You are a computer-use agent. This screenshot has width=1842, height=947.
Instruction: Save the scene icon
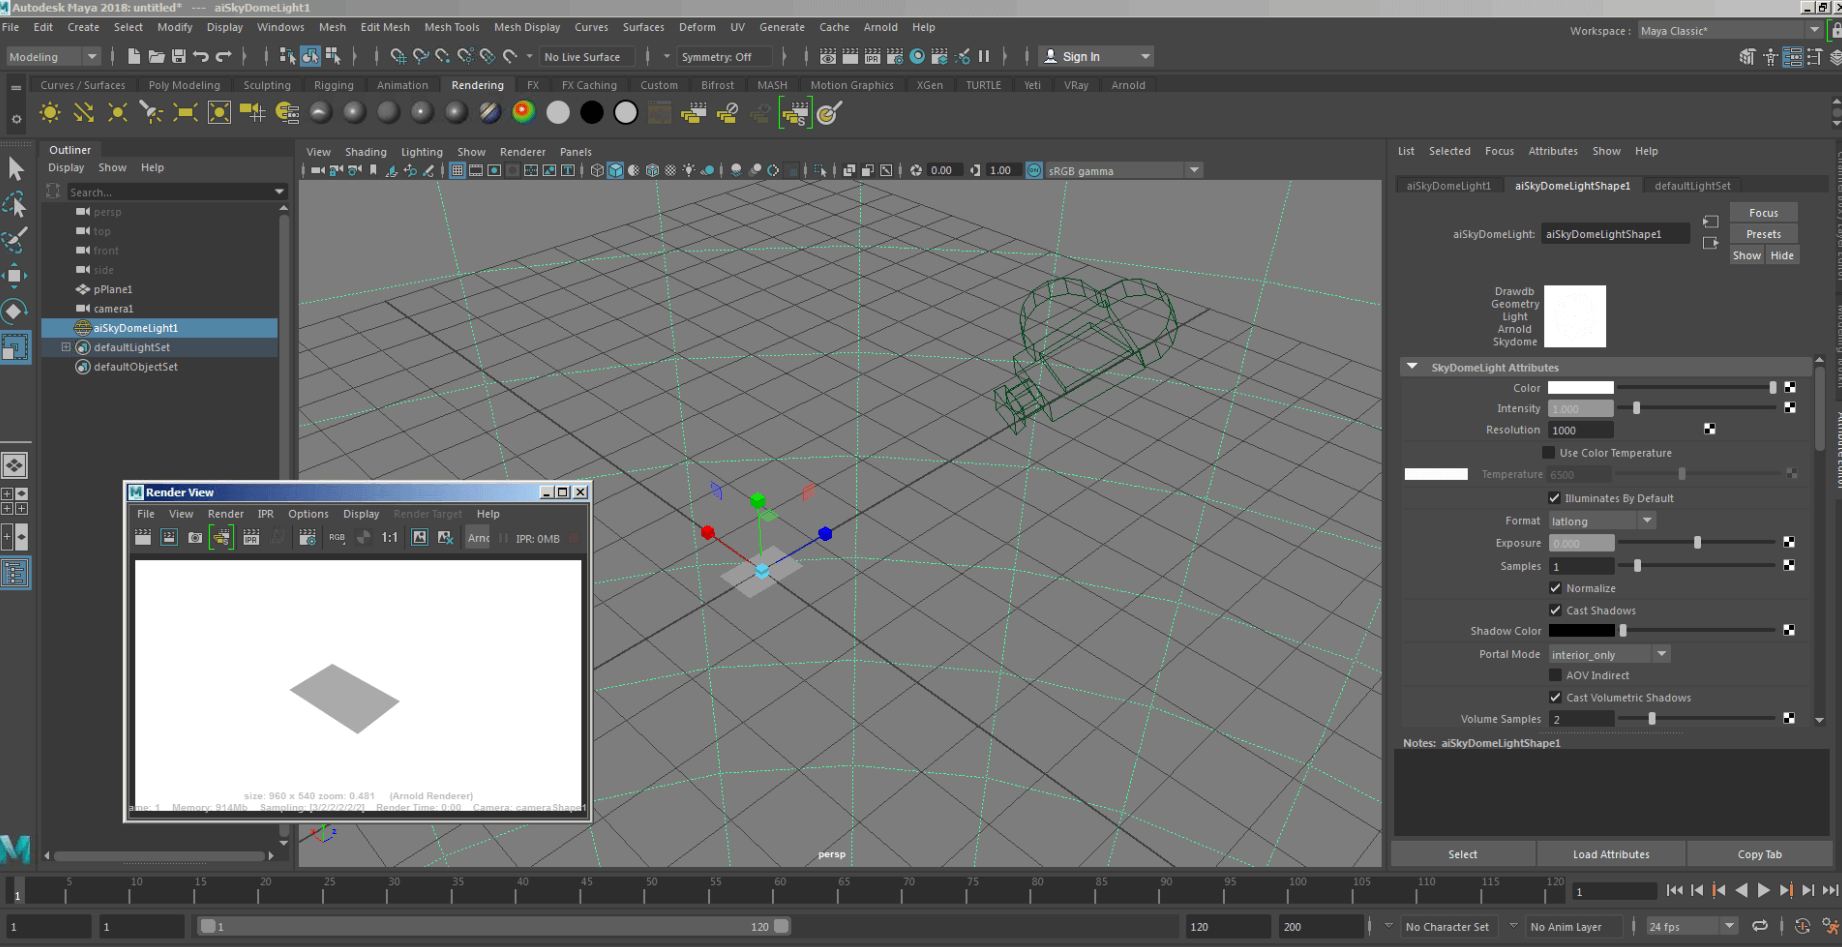pyautogui.click(x=179, y=56)
